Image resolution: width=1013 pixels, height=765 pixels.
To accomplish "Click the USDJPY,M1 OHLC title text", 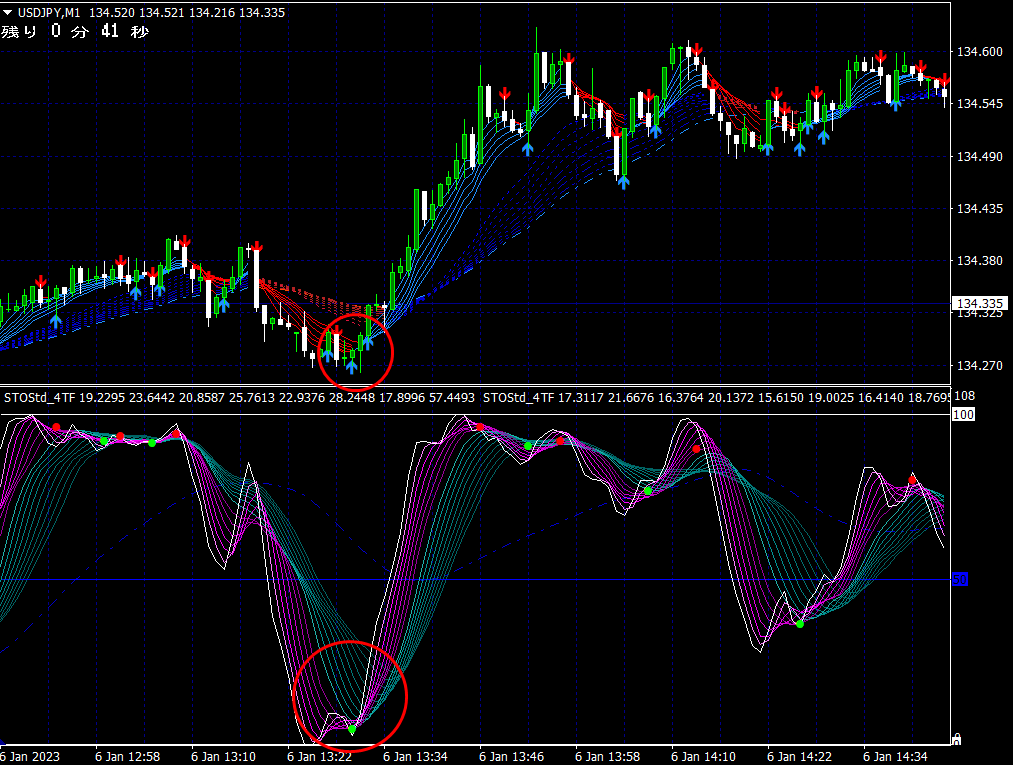I will (x=151, y=12).
